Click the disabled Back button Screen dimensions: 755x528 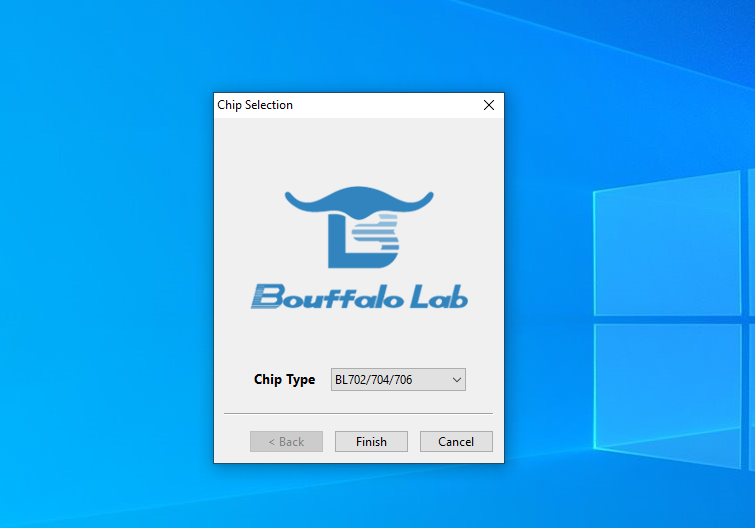coord(286,441)
